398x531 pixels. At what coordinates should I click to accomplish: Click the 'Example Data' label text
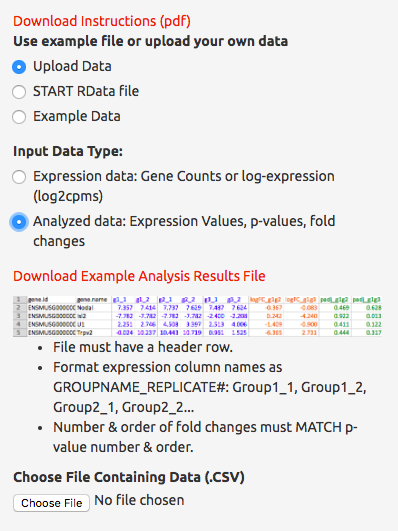[x=77, y=116]
